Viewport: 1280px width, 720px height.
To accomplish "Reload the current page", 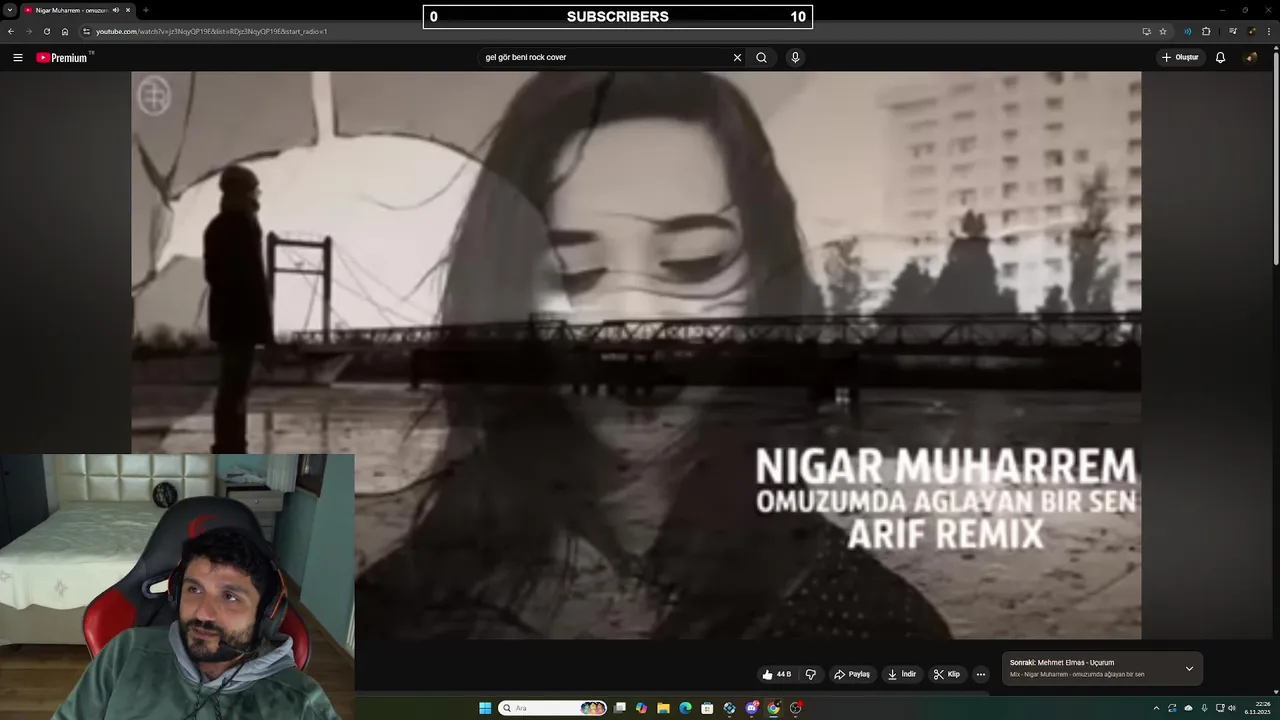I will pos(46,31).
